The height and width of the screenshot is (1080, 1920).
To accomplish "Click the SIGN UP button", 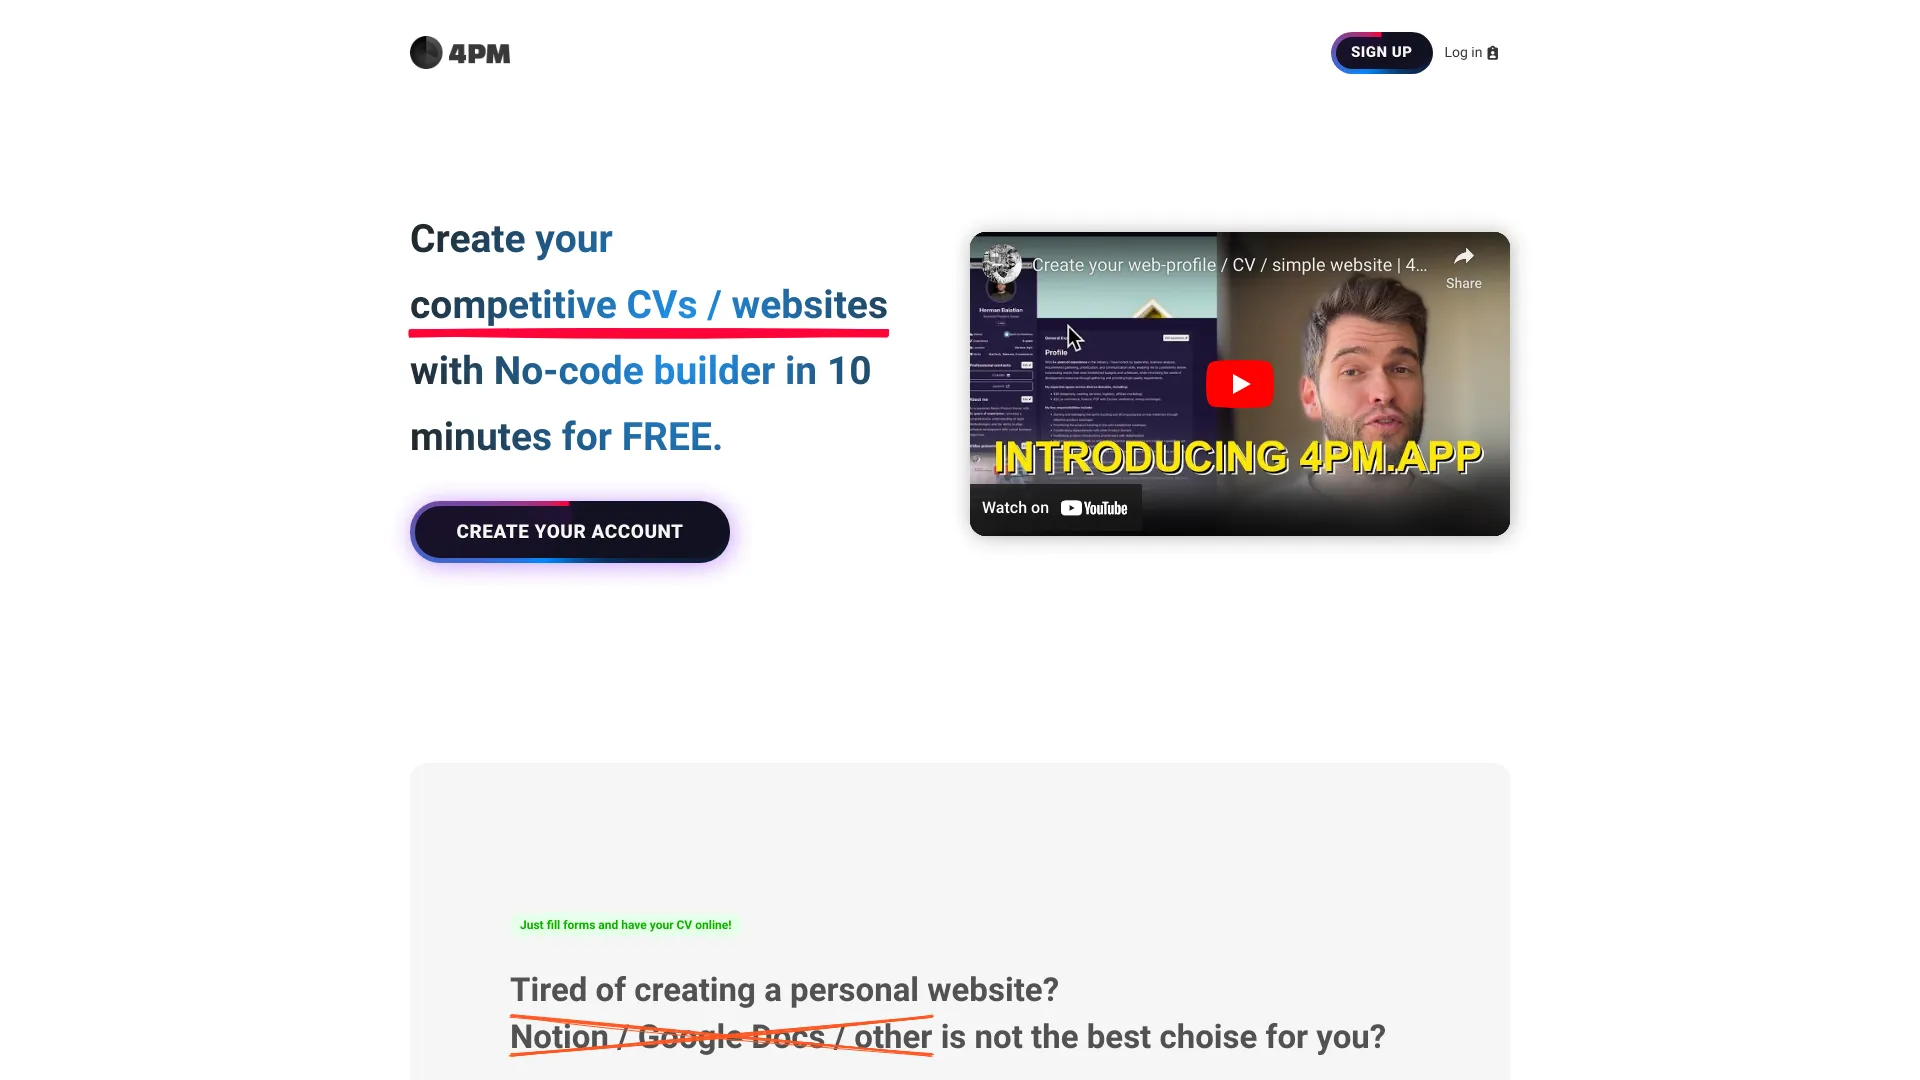I will 1382,51.
